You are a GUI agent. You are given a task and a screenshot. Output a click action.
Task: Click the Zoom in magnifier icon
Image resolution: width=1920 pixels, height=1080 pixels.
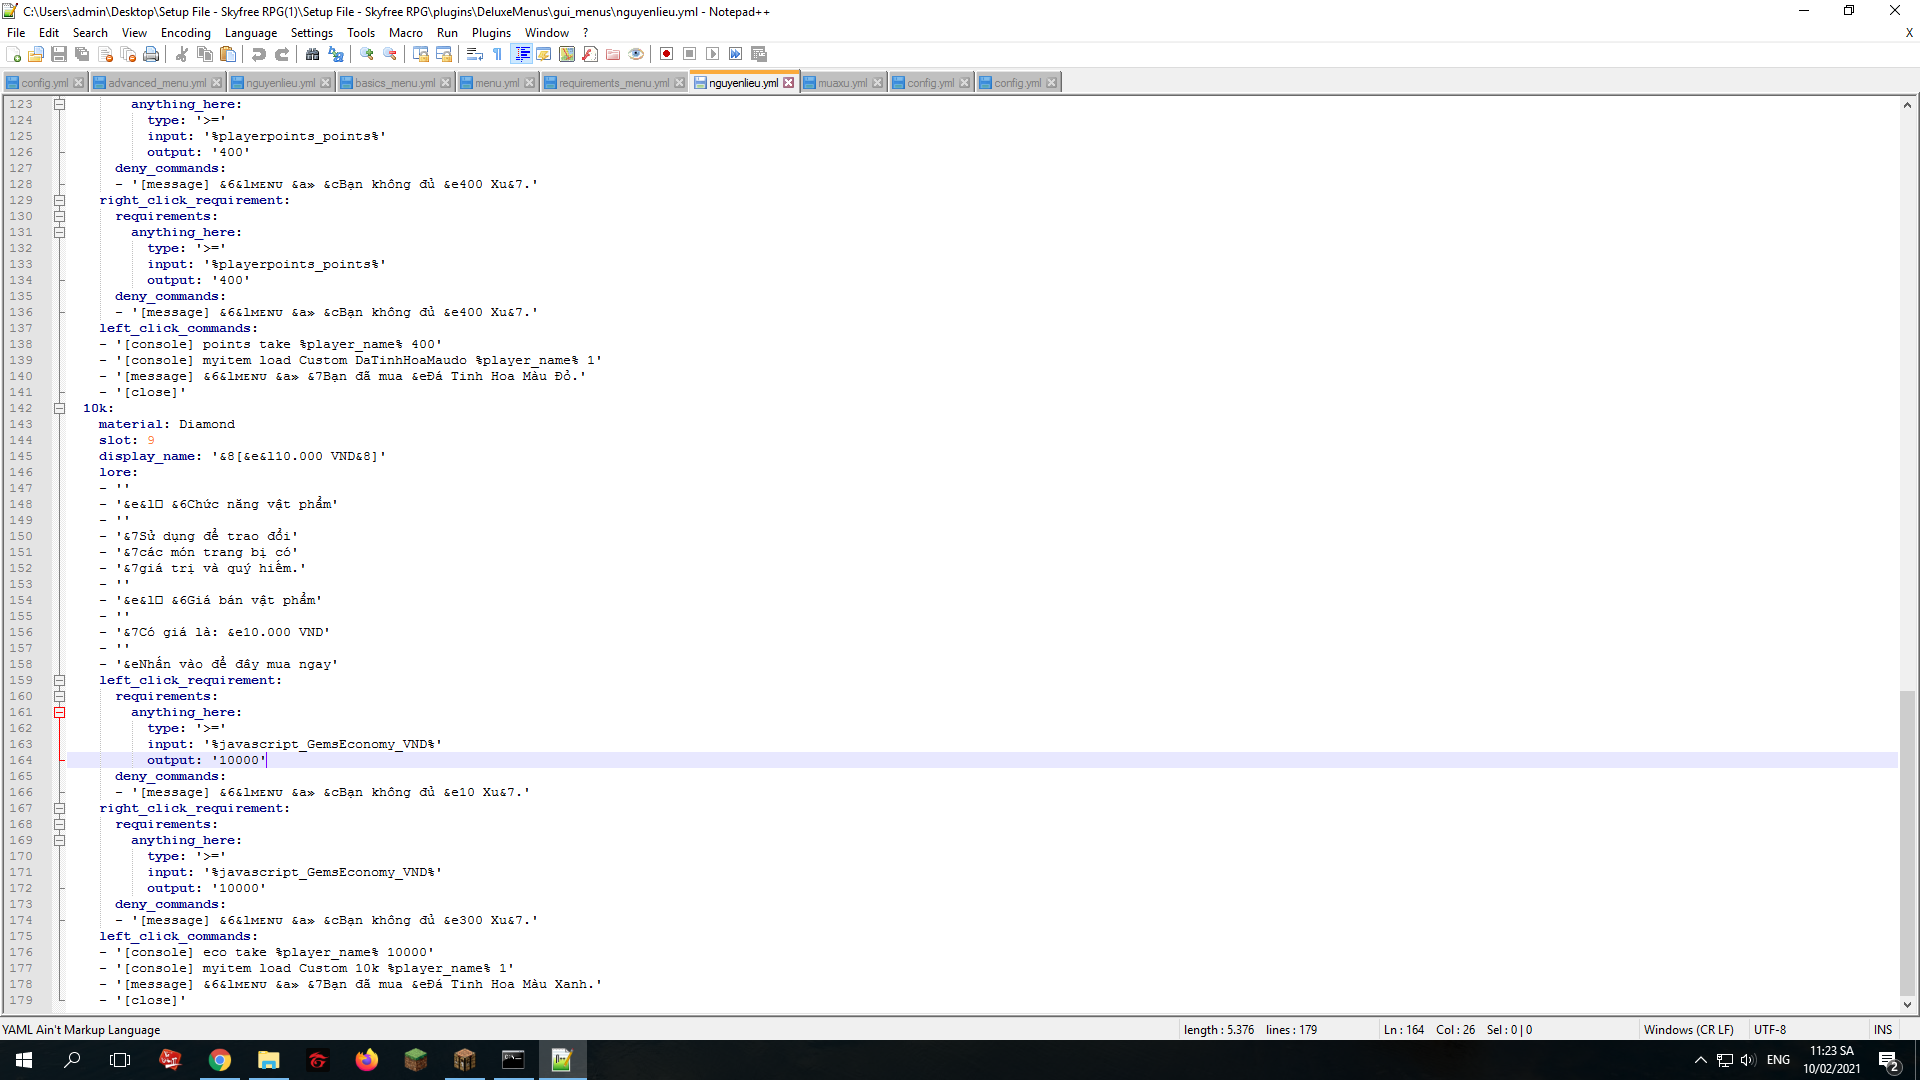[x=367, y=54]
